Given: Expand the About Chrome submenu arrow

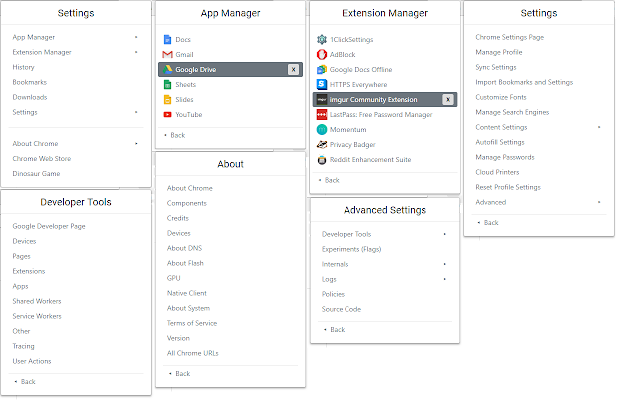Looking at the screenshot, I should click(136, 144).
